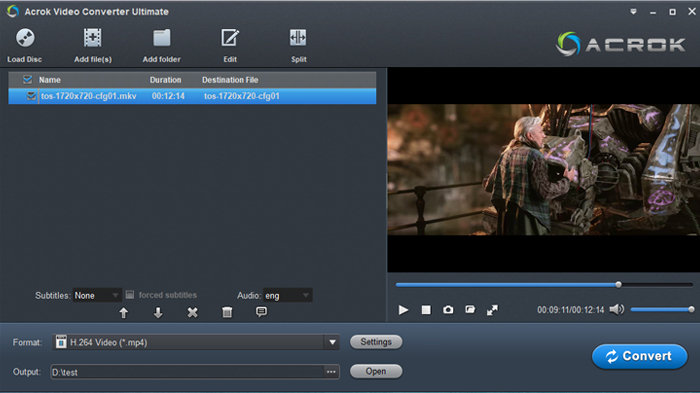The image size is (700, 393).
Task: Play the preview video
Action: 403,310
